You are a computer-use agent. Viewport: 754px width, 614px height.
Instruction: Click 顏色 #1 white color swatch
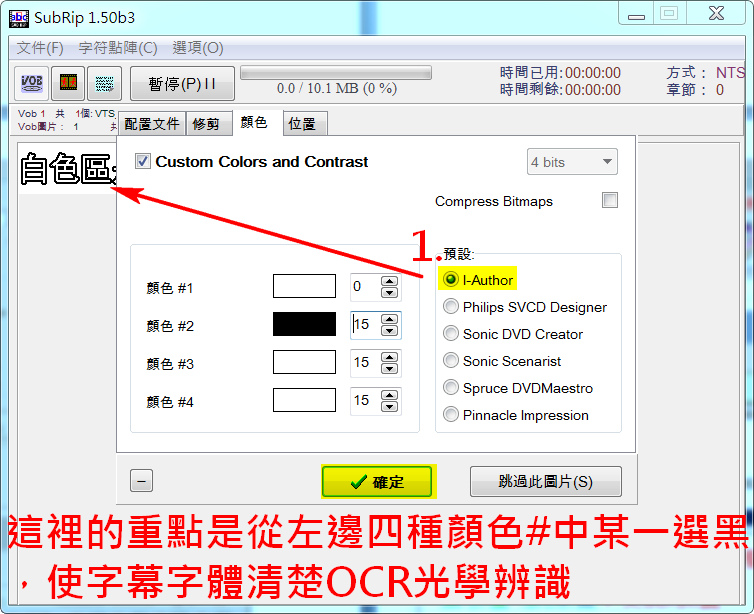pyautogui.click(x=304, y=286)
